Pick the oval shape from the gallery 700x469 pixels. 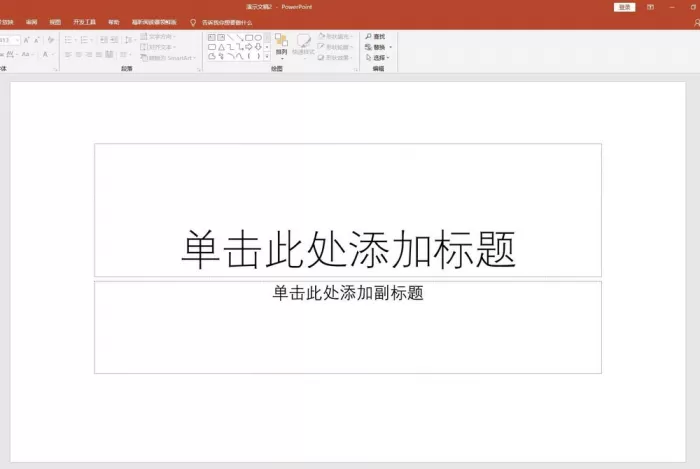(x=258, y=37)
